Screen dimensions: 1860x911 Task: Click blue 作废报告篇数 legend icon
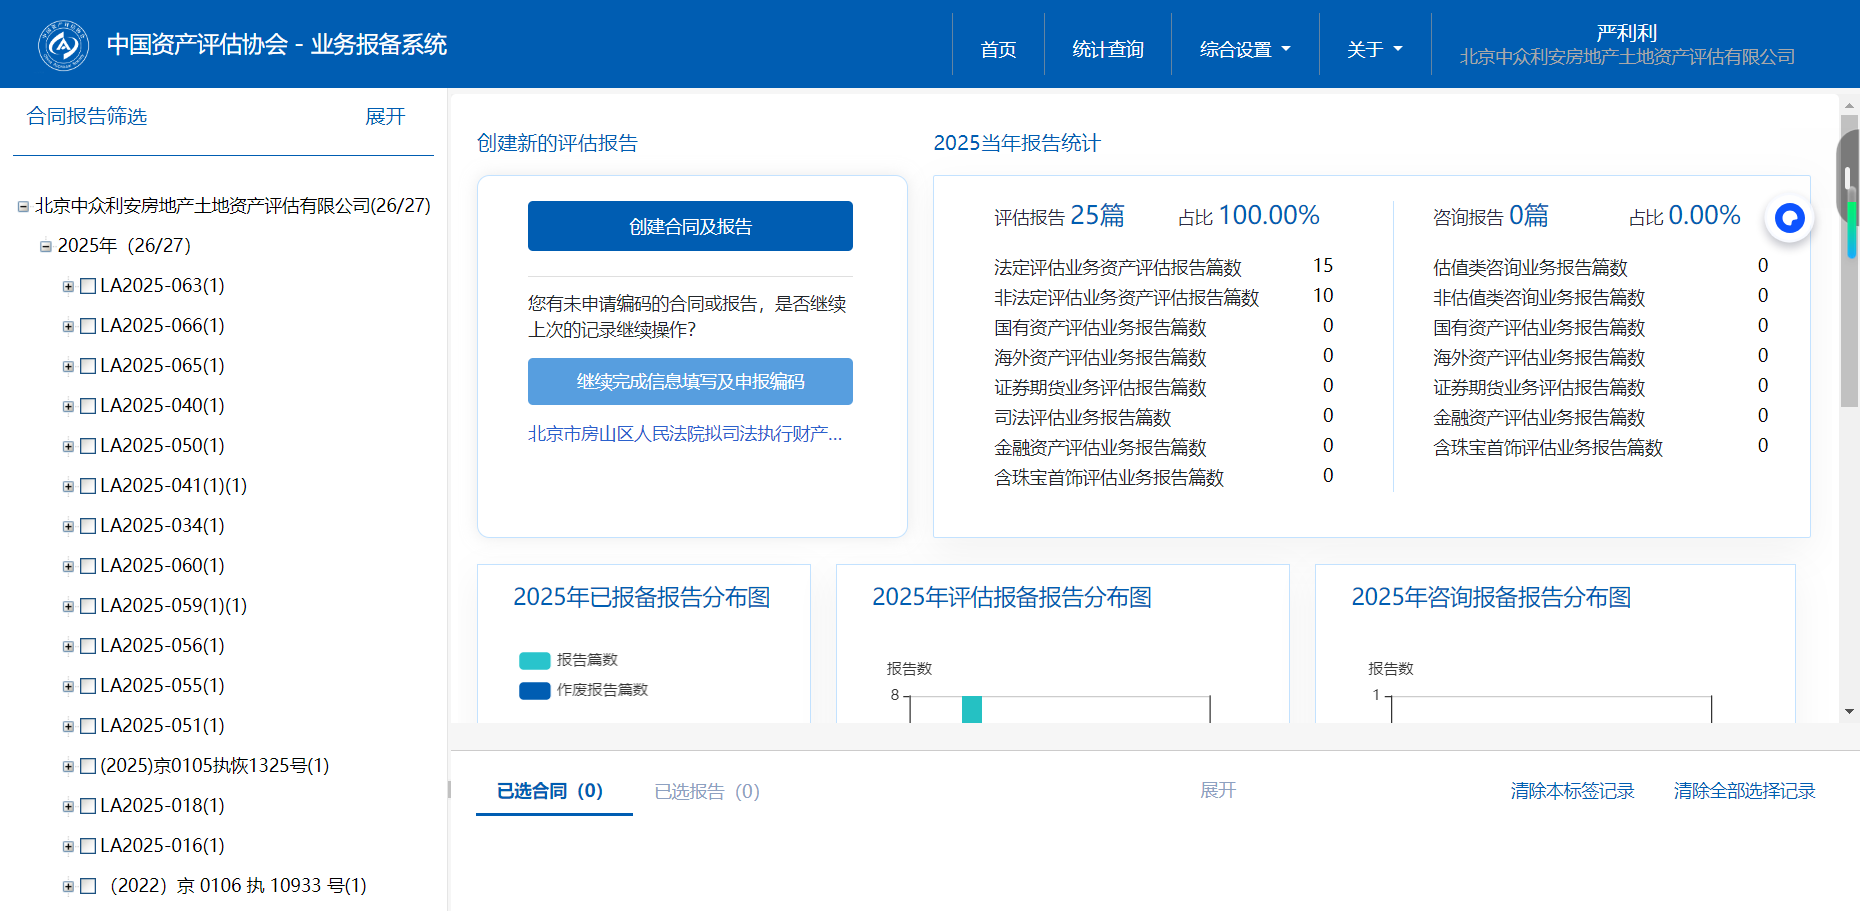click(x=534, y=691)
